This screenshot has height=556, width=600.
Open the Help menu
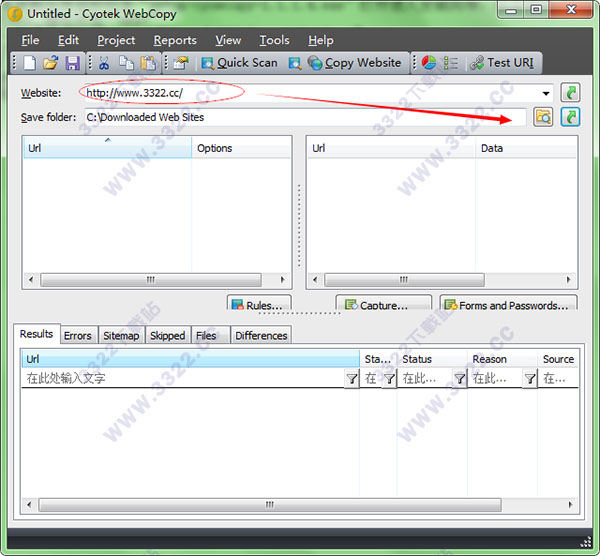[321, 40]
